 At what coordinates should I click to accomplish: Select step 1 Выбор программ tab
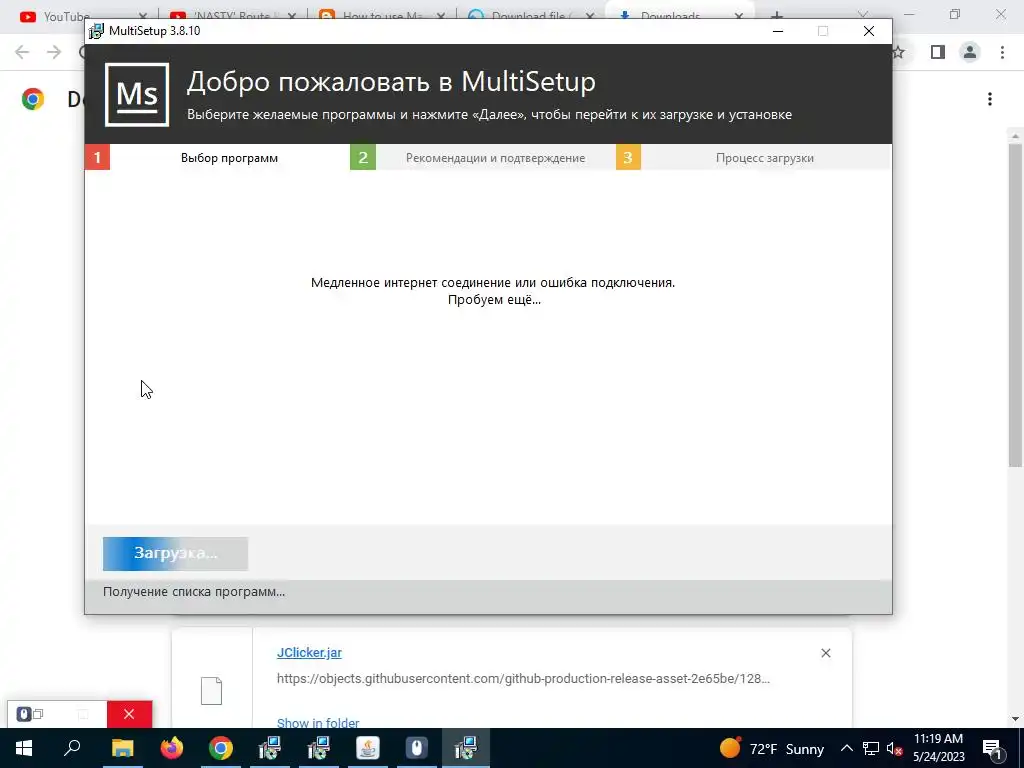pyautogui.click(x=217, y=157)
